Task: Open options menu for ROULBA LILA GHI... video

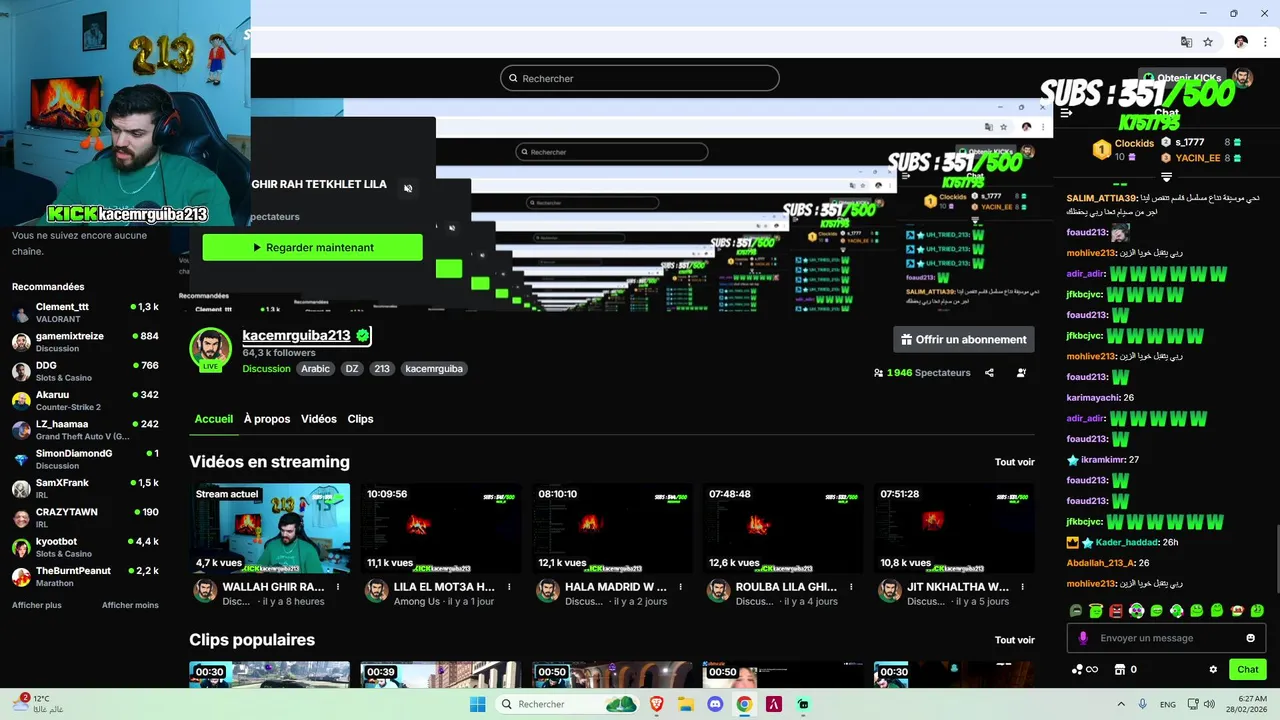Action: click(x=851, y=587)
